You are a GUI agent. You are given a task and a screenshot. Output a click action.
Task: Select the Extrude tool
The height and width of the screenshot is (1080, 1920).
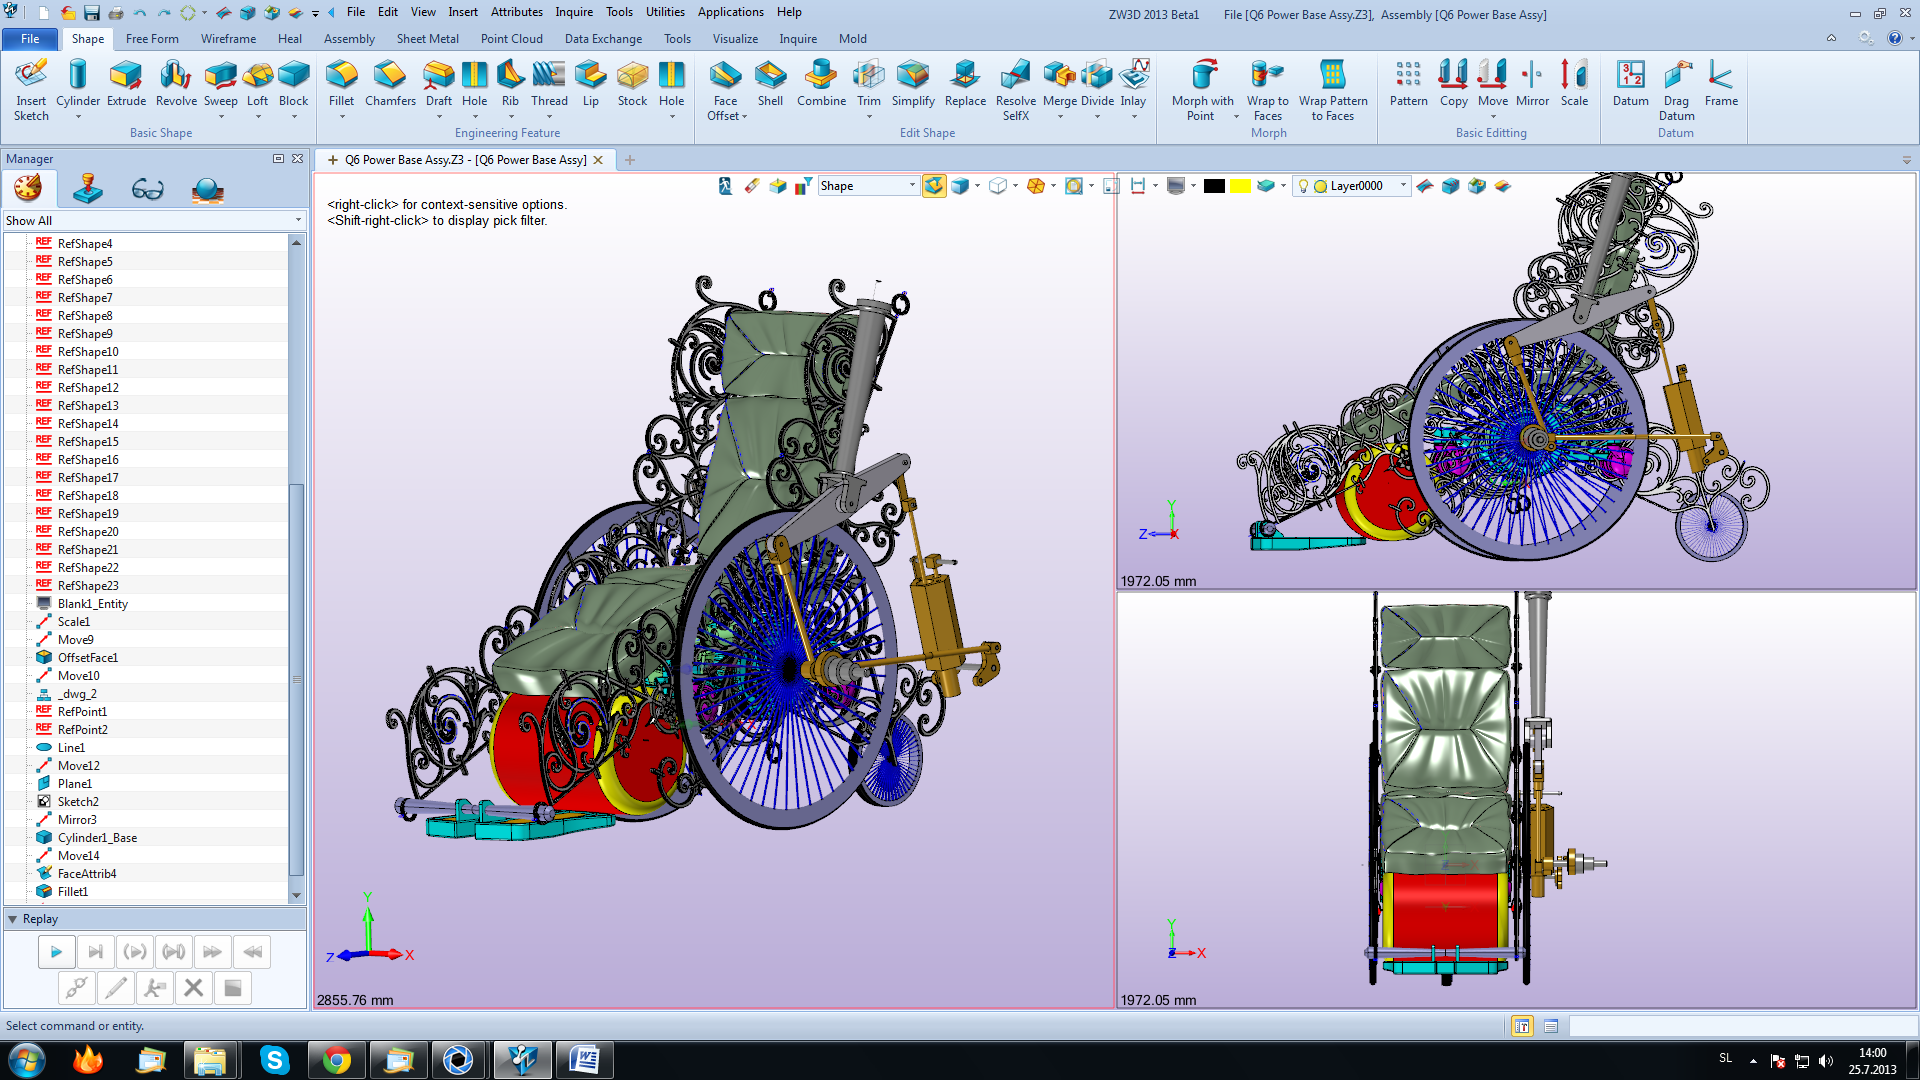[x=126, y=83]
